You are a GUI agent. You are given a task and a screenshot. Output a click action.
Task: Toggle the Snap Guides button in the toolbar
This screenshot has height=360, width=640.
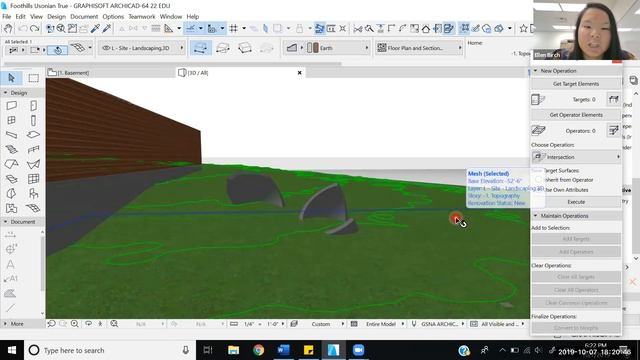(x=212, y=28)
